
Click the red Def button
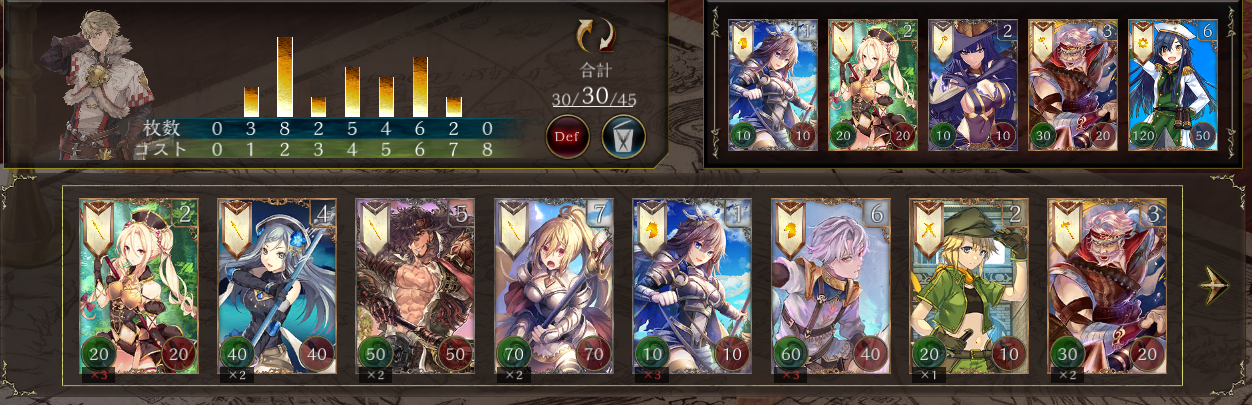[567, 135]
